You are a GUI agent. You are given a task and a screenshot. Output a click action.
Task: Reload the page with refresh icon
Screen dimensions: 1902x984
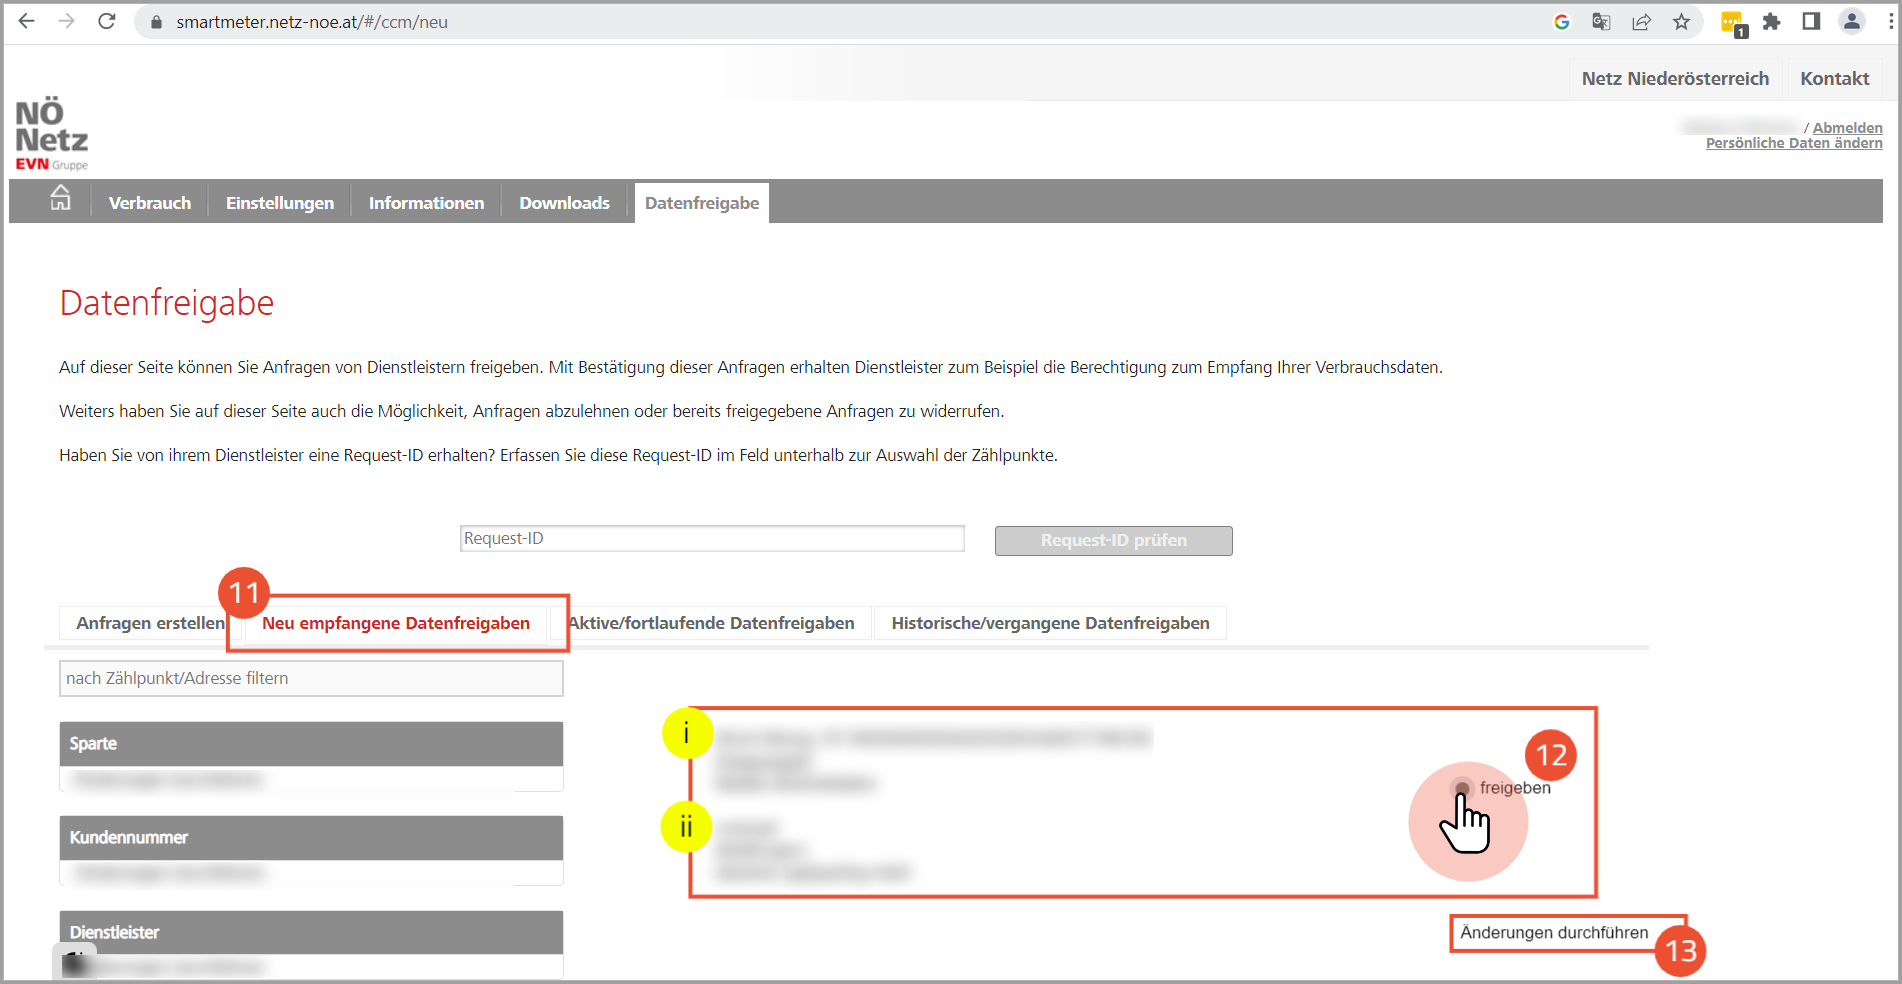tap(107, 21)
